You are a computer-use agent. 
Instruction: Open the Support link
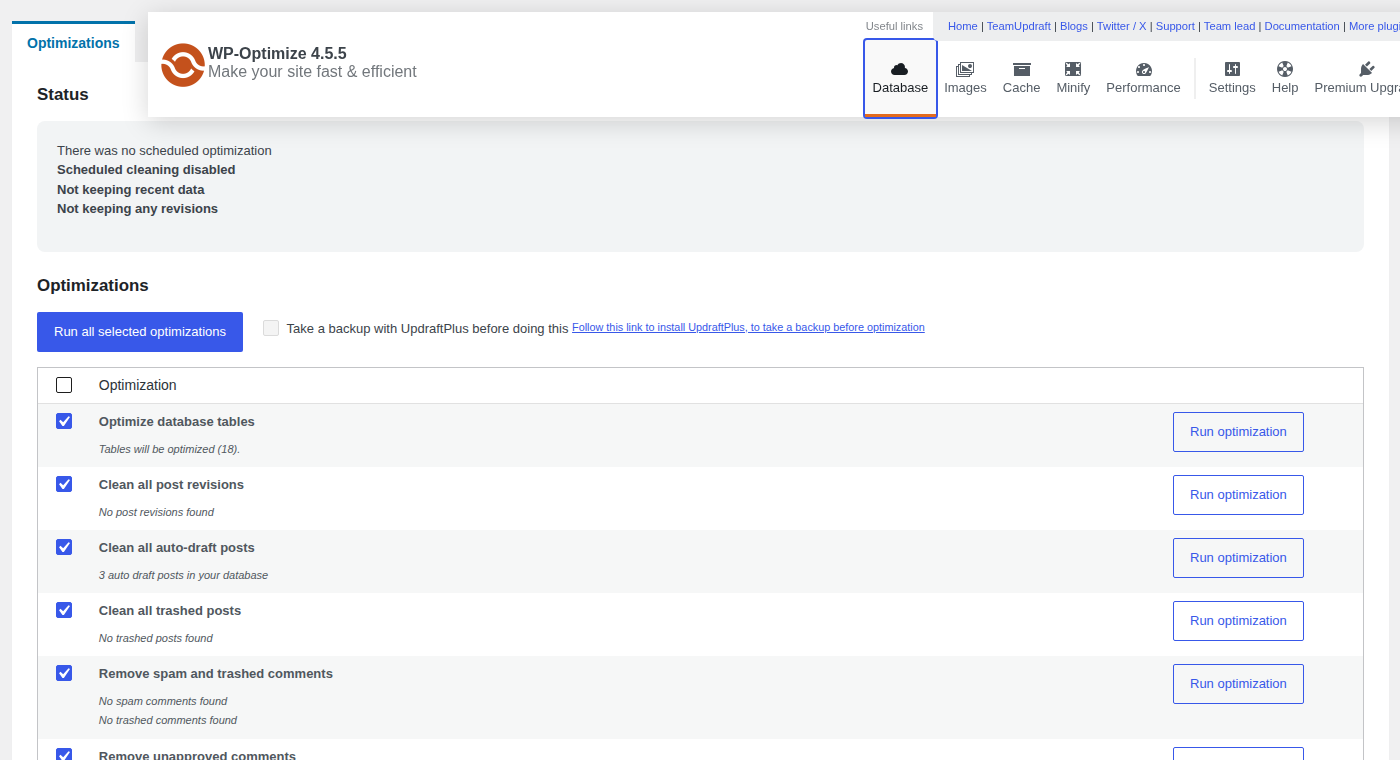point(1175,26)
